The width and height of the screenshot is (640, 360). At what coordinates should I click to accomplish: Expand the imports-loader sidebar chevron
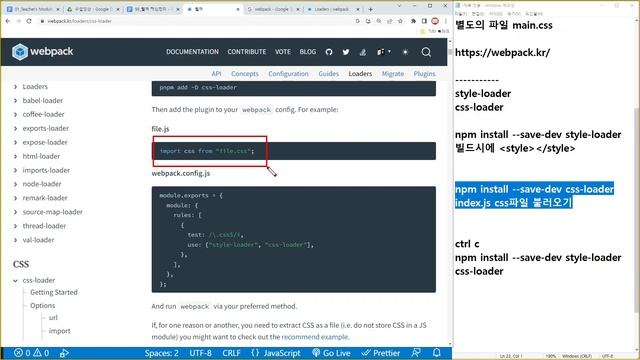16,170
